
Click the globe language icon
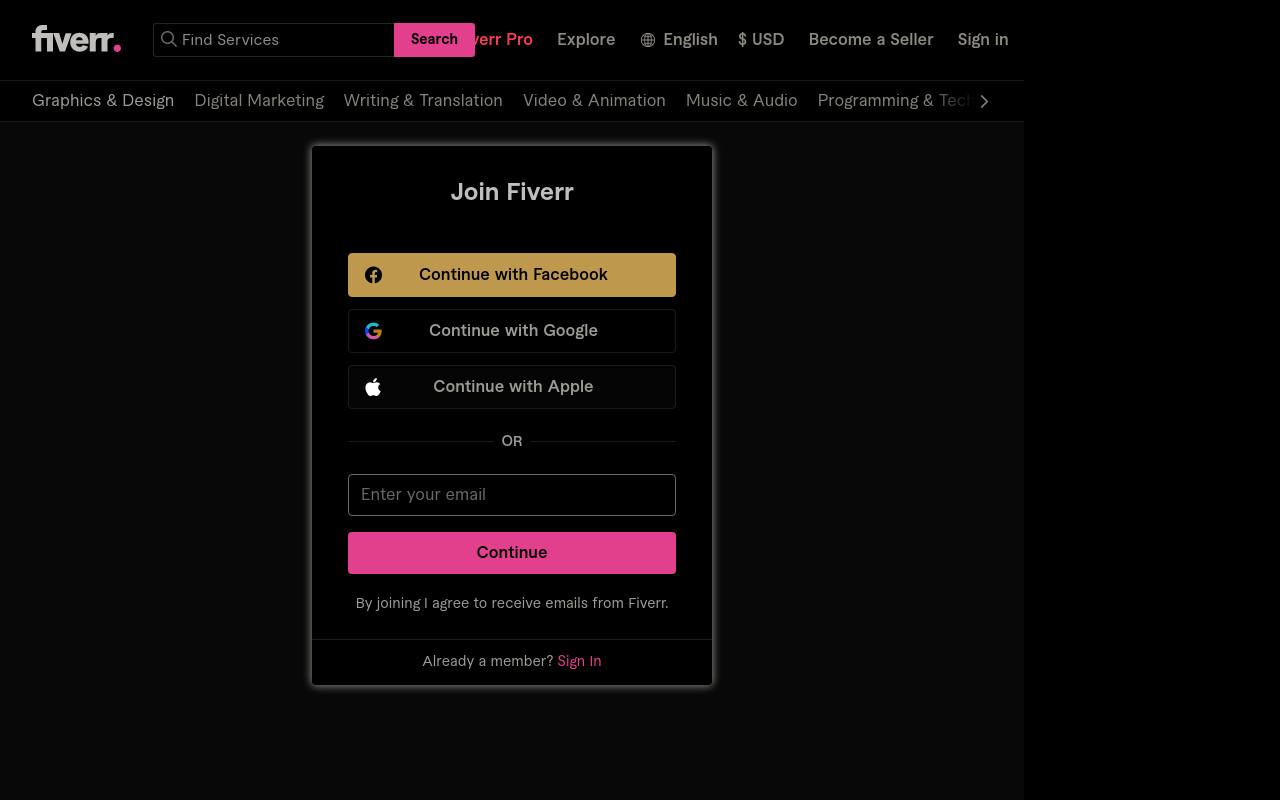(x=648, y=40)
